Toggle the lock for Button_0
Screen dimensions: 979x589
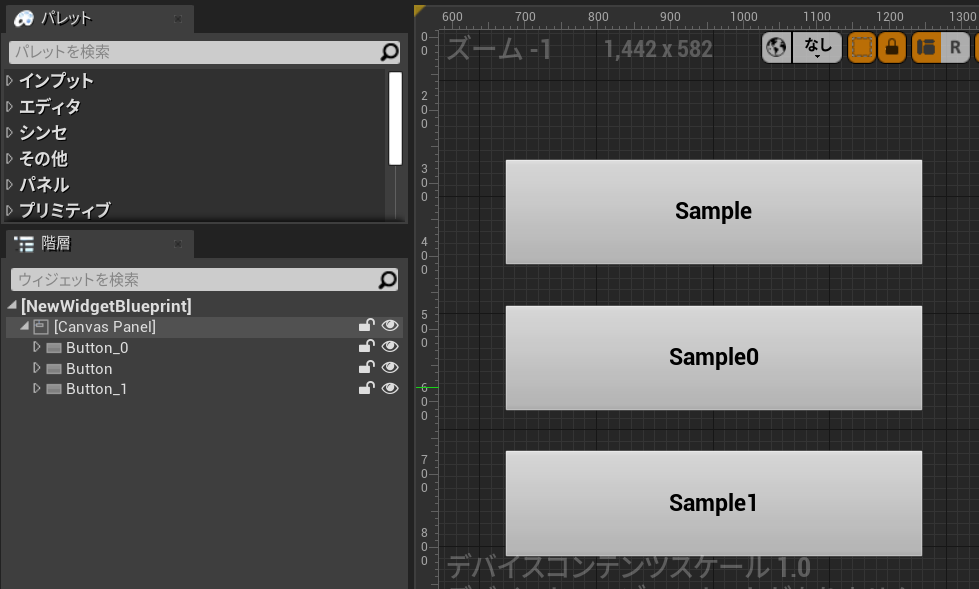click(367, 346)
